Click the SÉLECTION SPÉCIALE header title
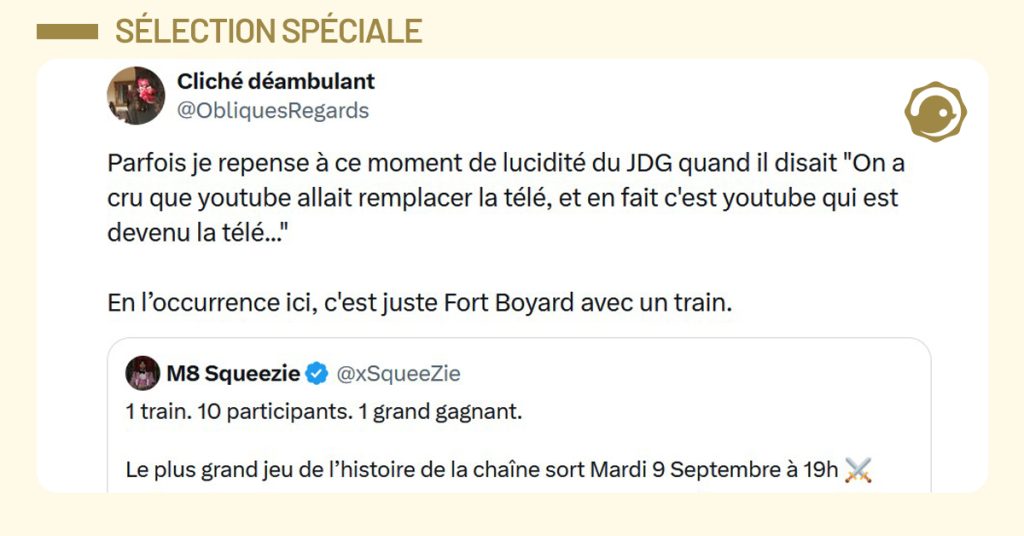 click(x=268, y=32)
